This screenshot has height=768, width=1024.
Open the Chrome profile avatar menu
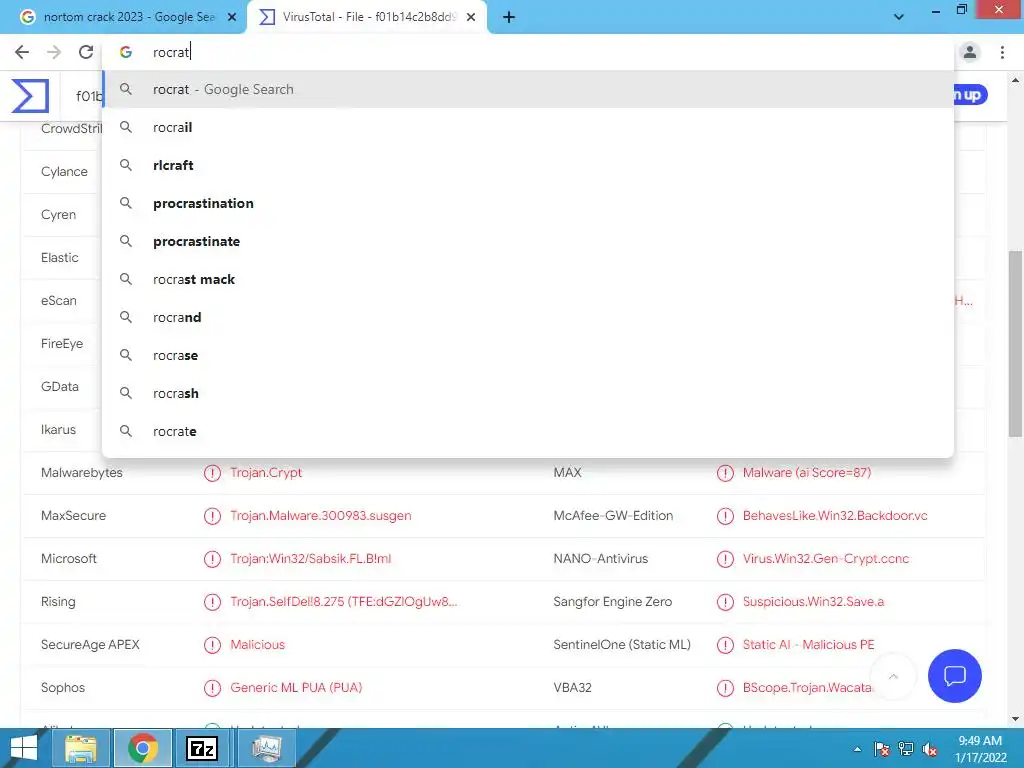970,52
